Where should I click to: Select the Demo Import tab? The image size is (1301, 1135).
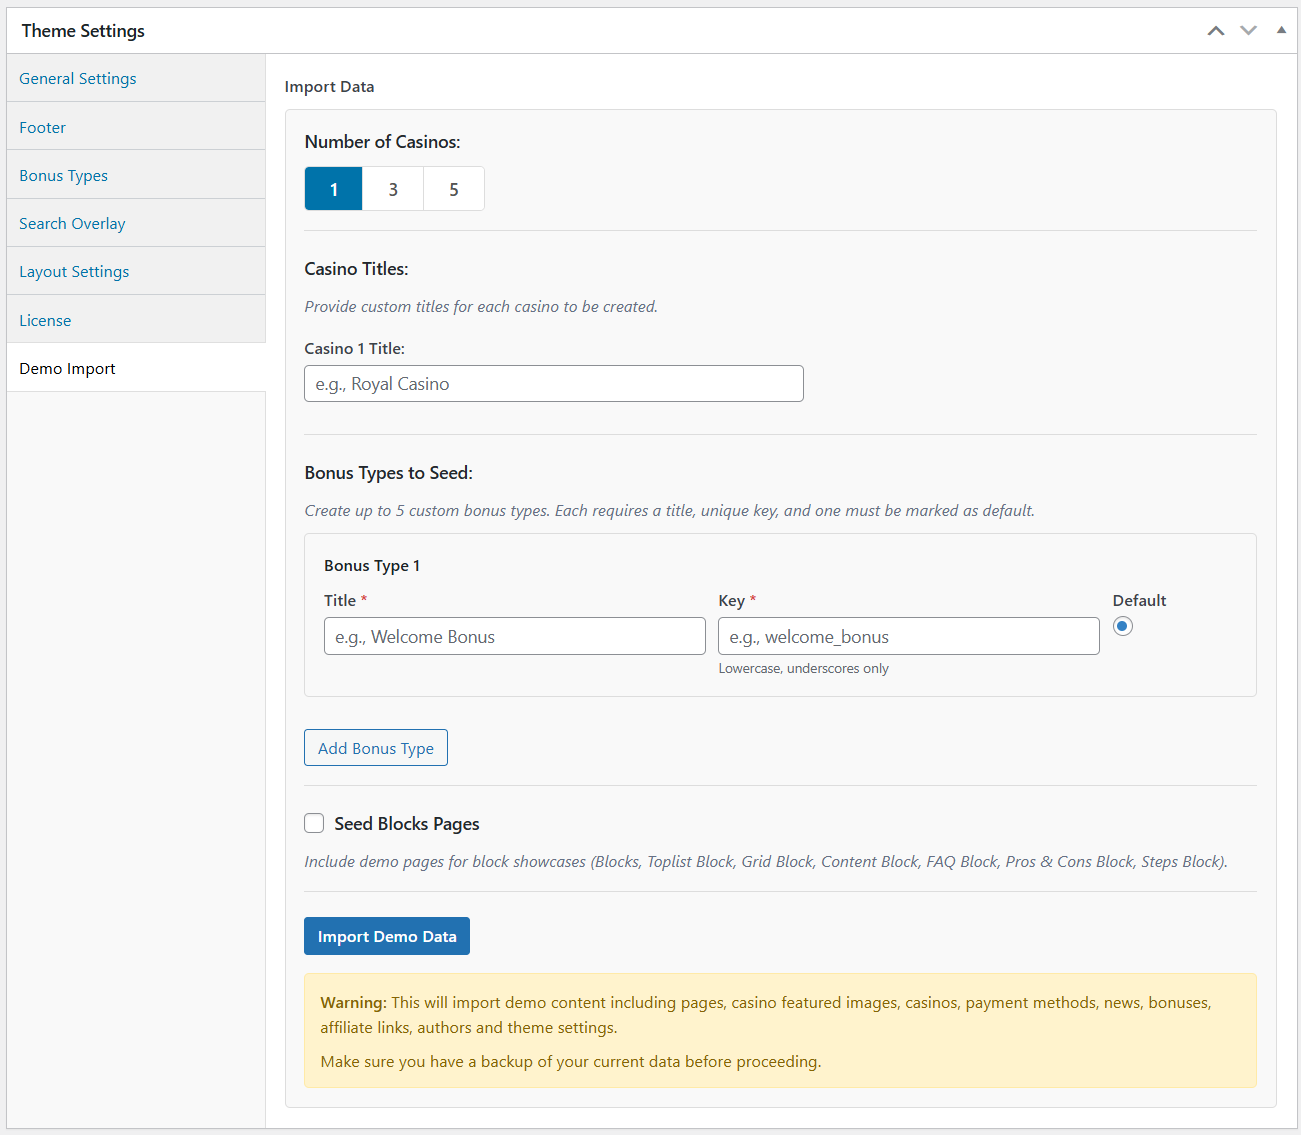tap(67, 368)
